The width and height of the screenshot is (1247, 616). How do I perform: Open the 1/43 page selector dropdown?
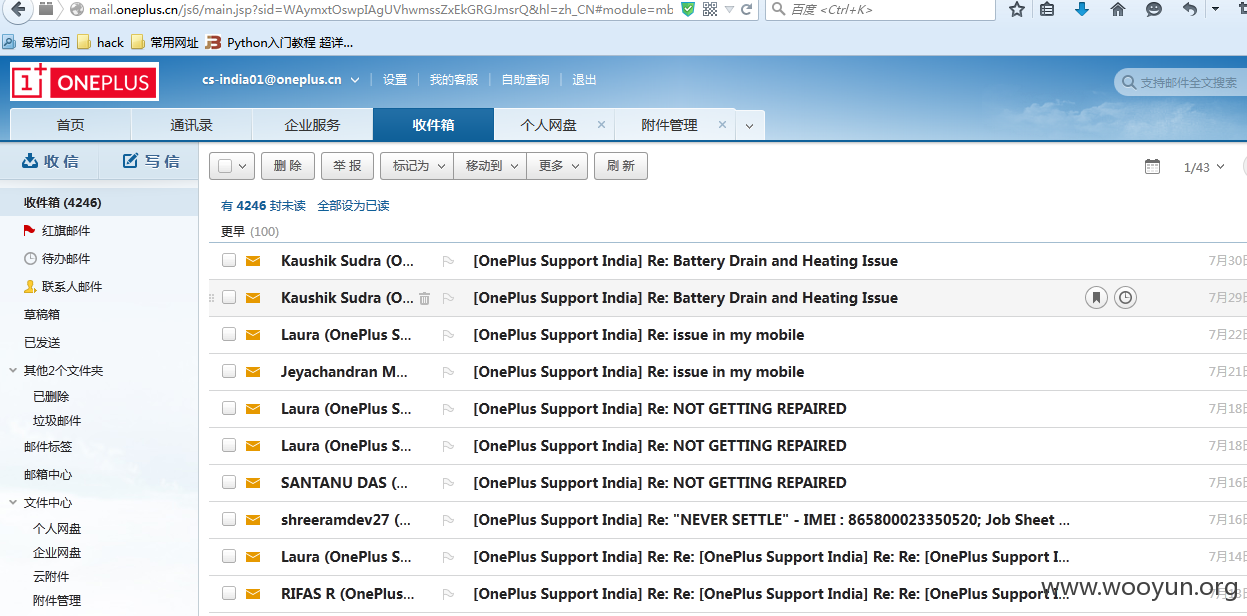[1203, 167]
